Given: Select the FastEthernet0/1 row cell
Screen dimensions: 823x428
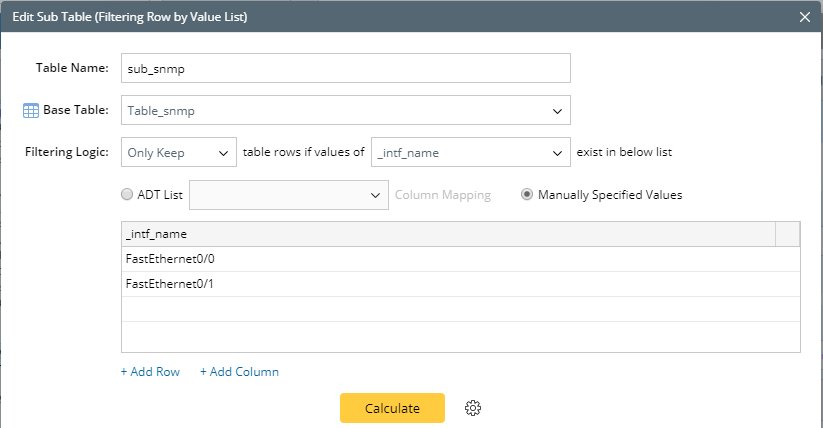Looking at the screenshot, I should pos(448,284).
